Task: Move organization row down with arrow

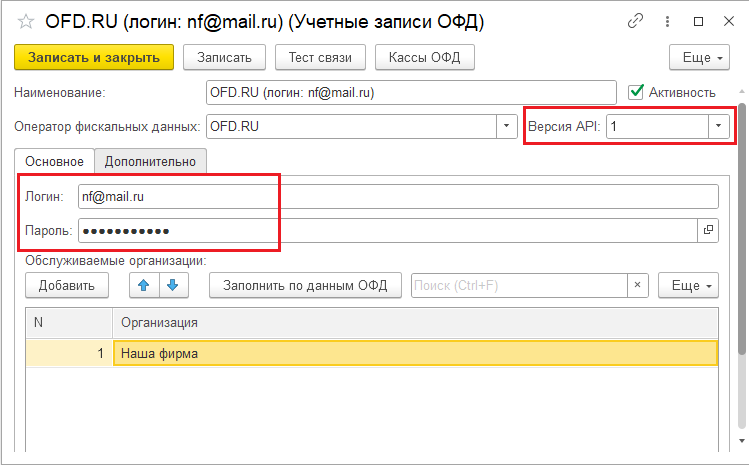Action: pyautogui.click(x=173, y=285)
